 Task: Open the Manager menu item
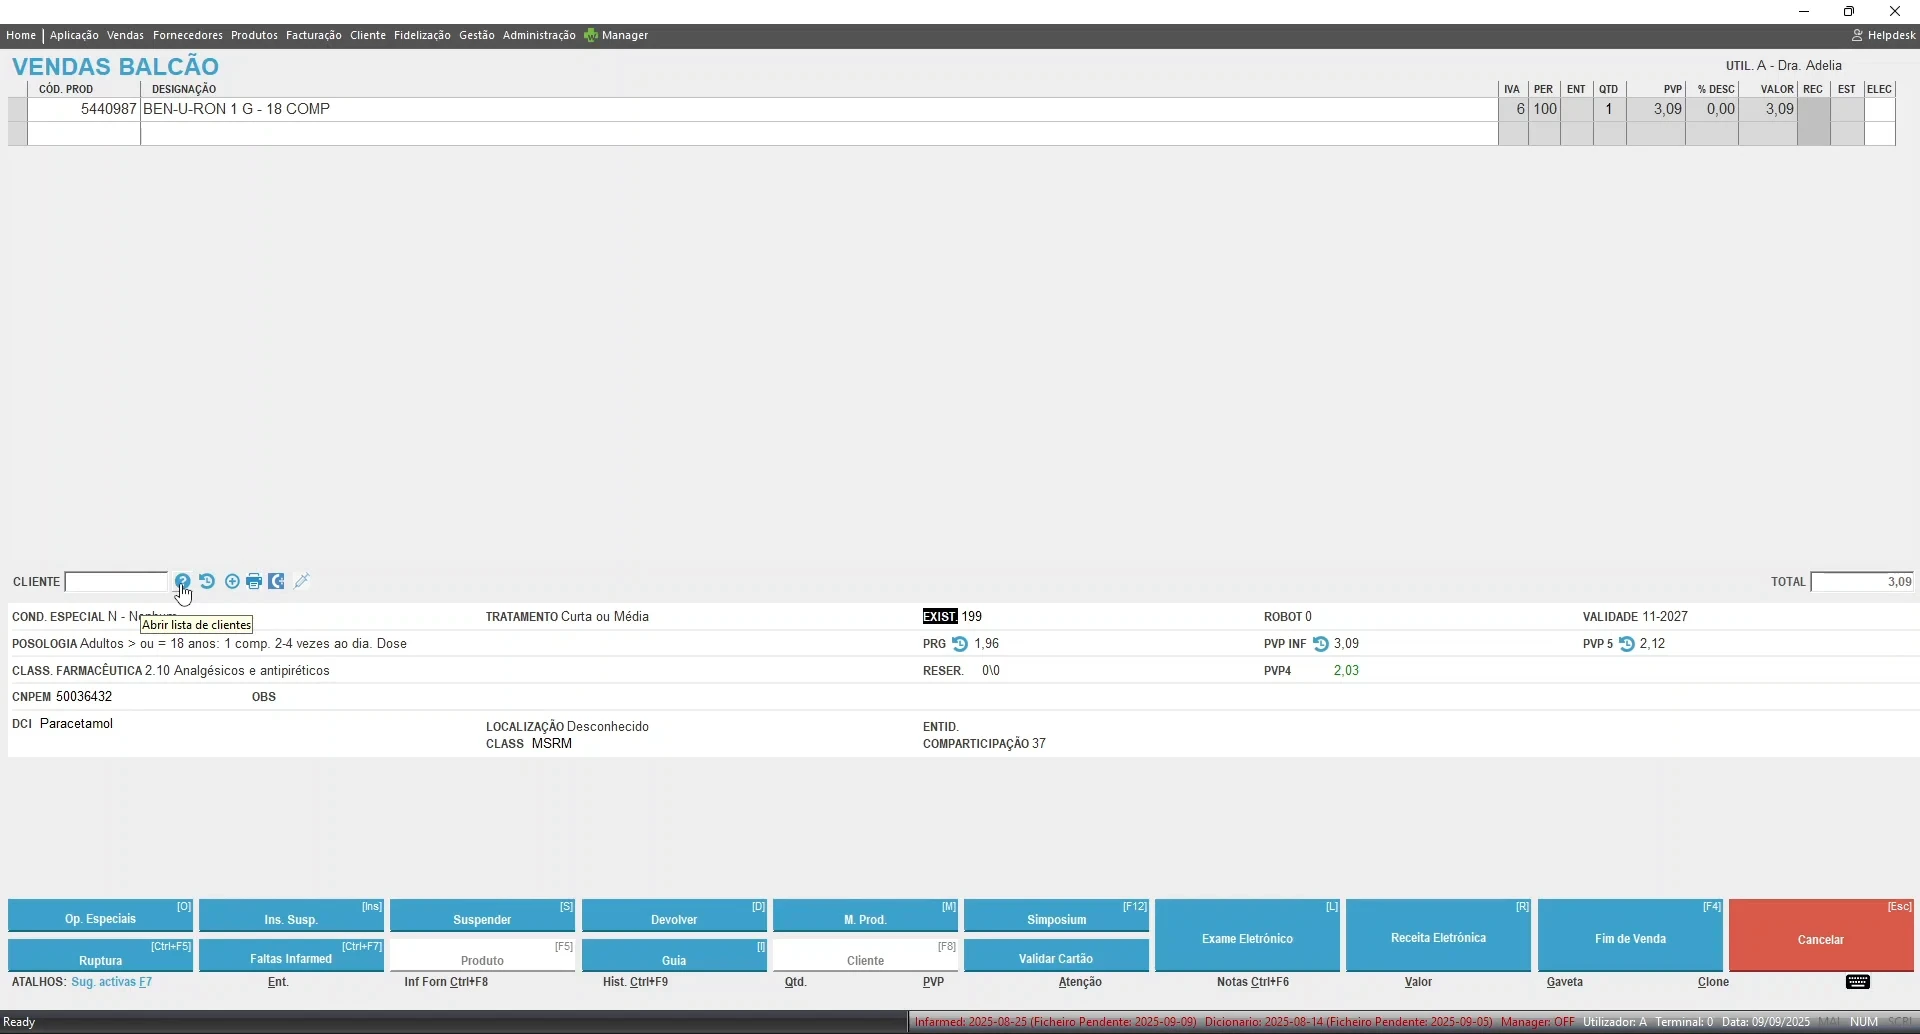click(x=617, y=35)
